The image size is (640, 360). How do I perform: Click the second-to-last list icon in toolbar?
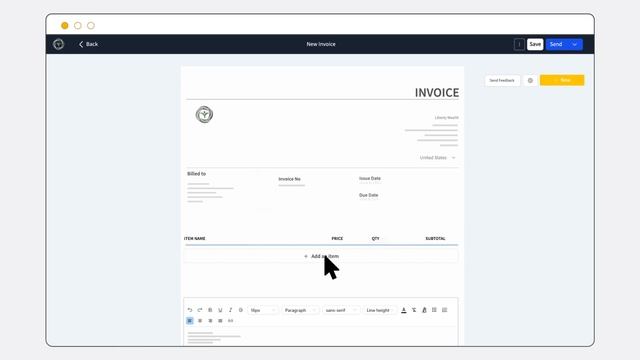point(434,310)
